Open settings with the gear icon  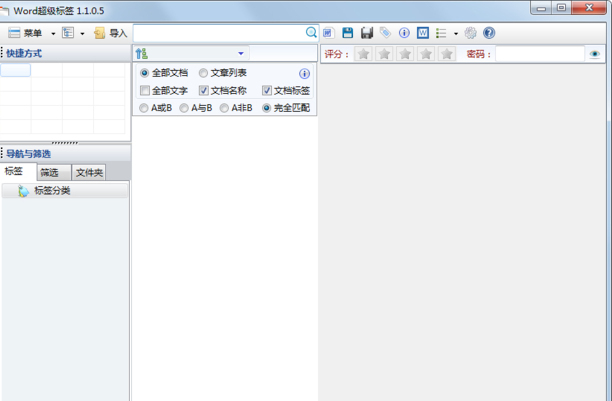click(470, 33)
